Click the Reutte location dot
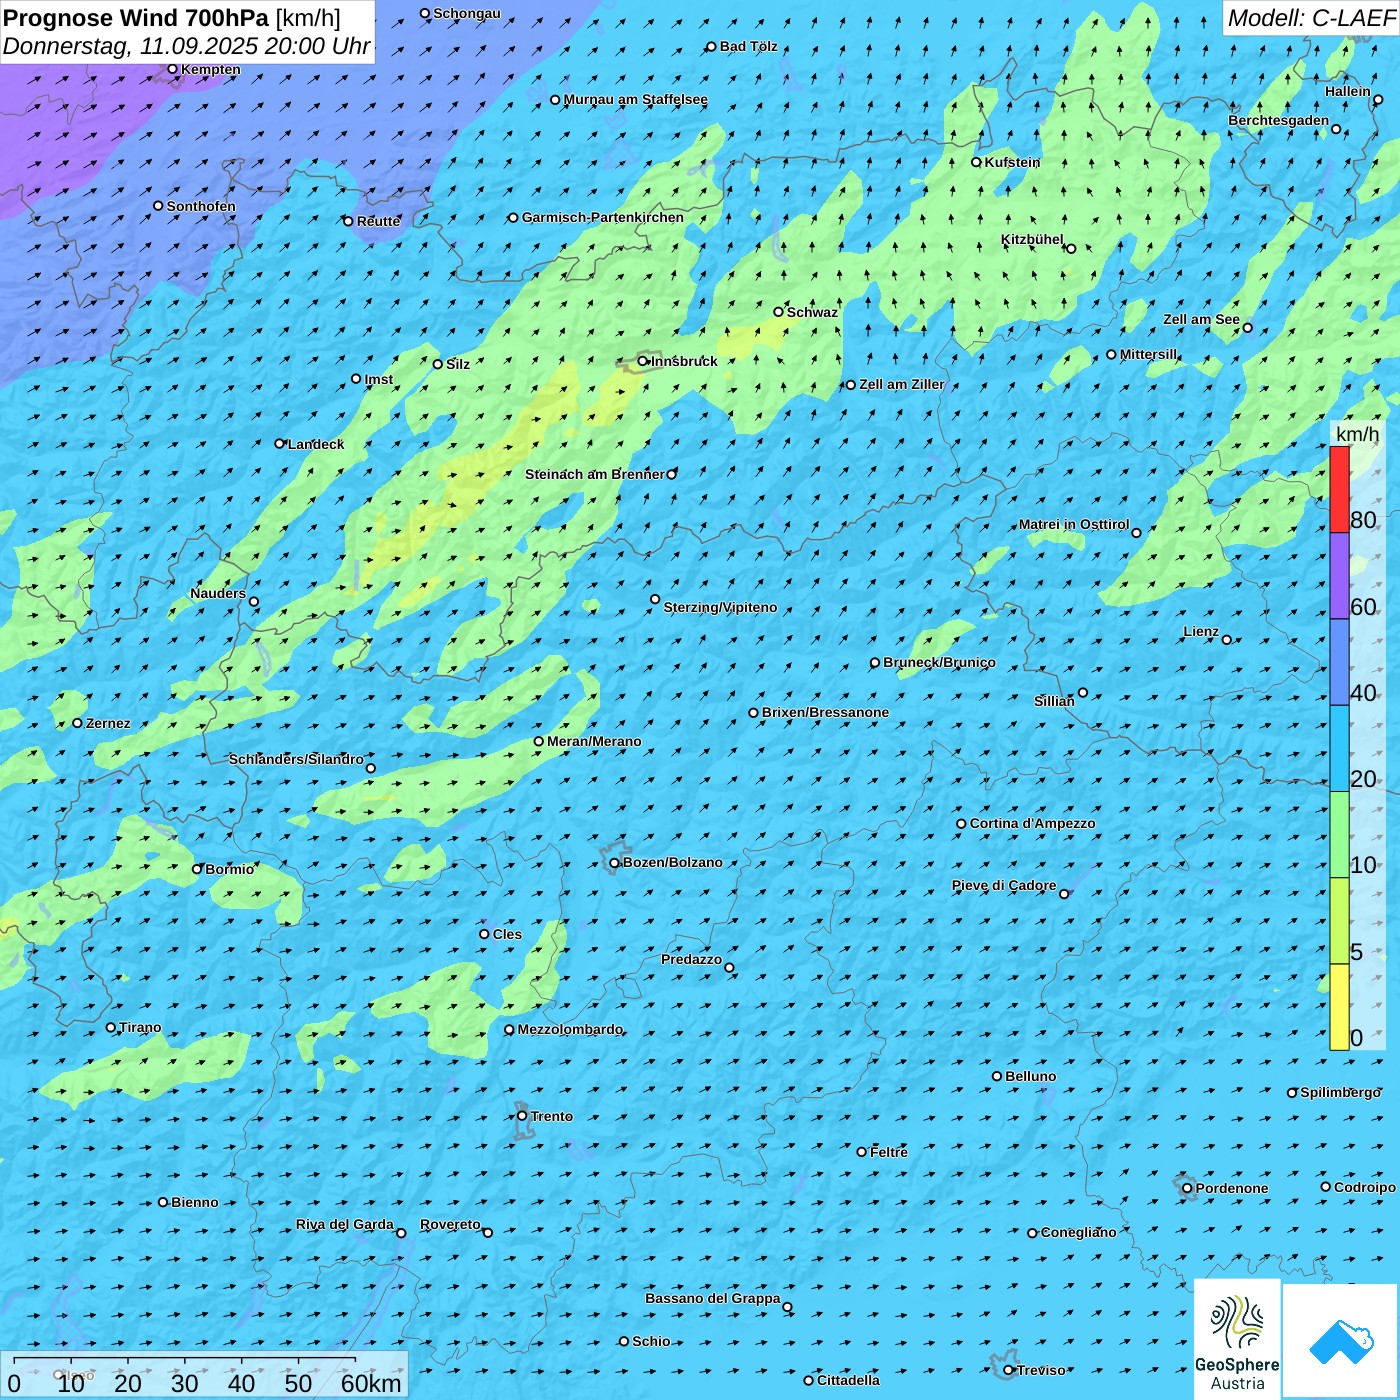Viewport: 1400px width, 1400px height. click(x=348, y=221)
